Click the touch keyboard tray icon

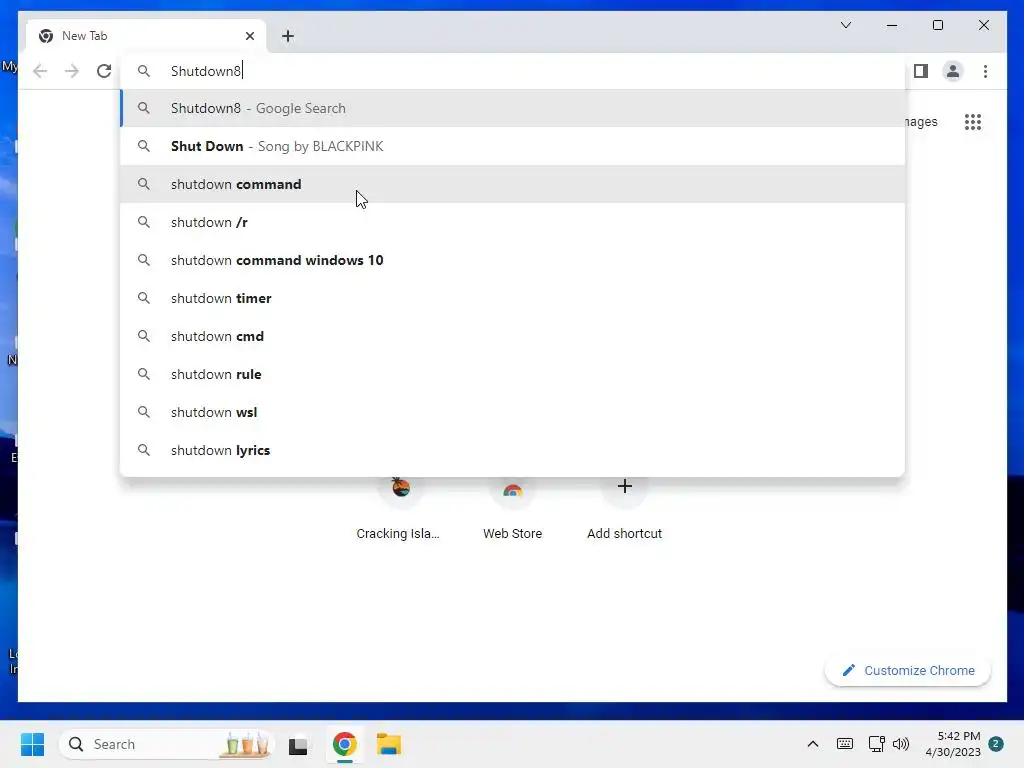[x=845, y=744]
